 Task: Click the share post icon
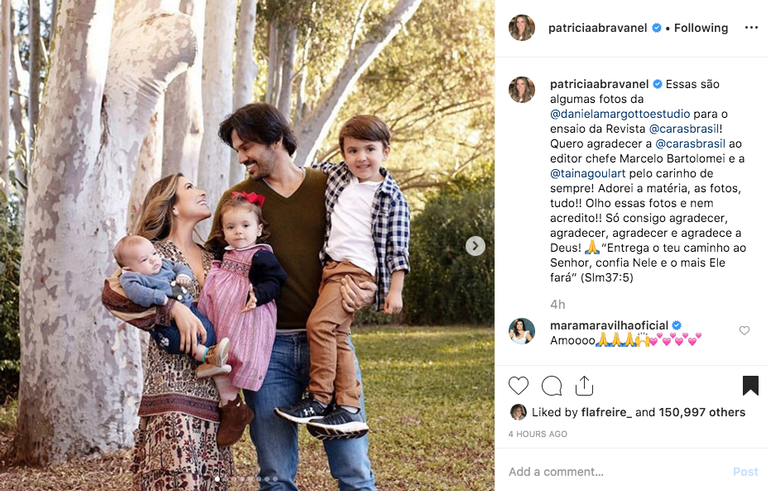click(584, 386)
